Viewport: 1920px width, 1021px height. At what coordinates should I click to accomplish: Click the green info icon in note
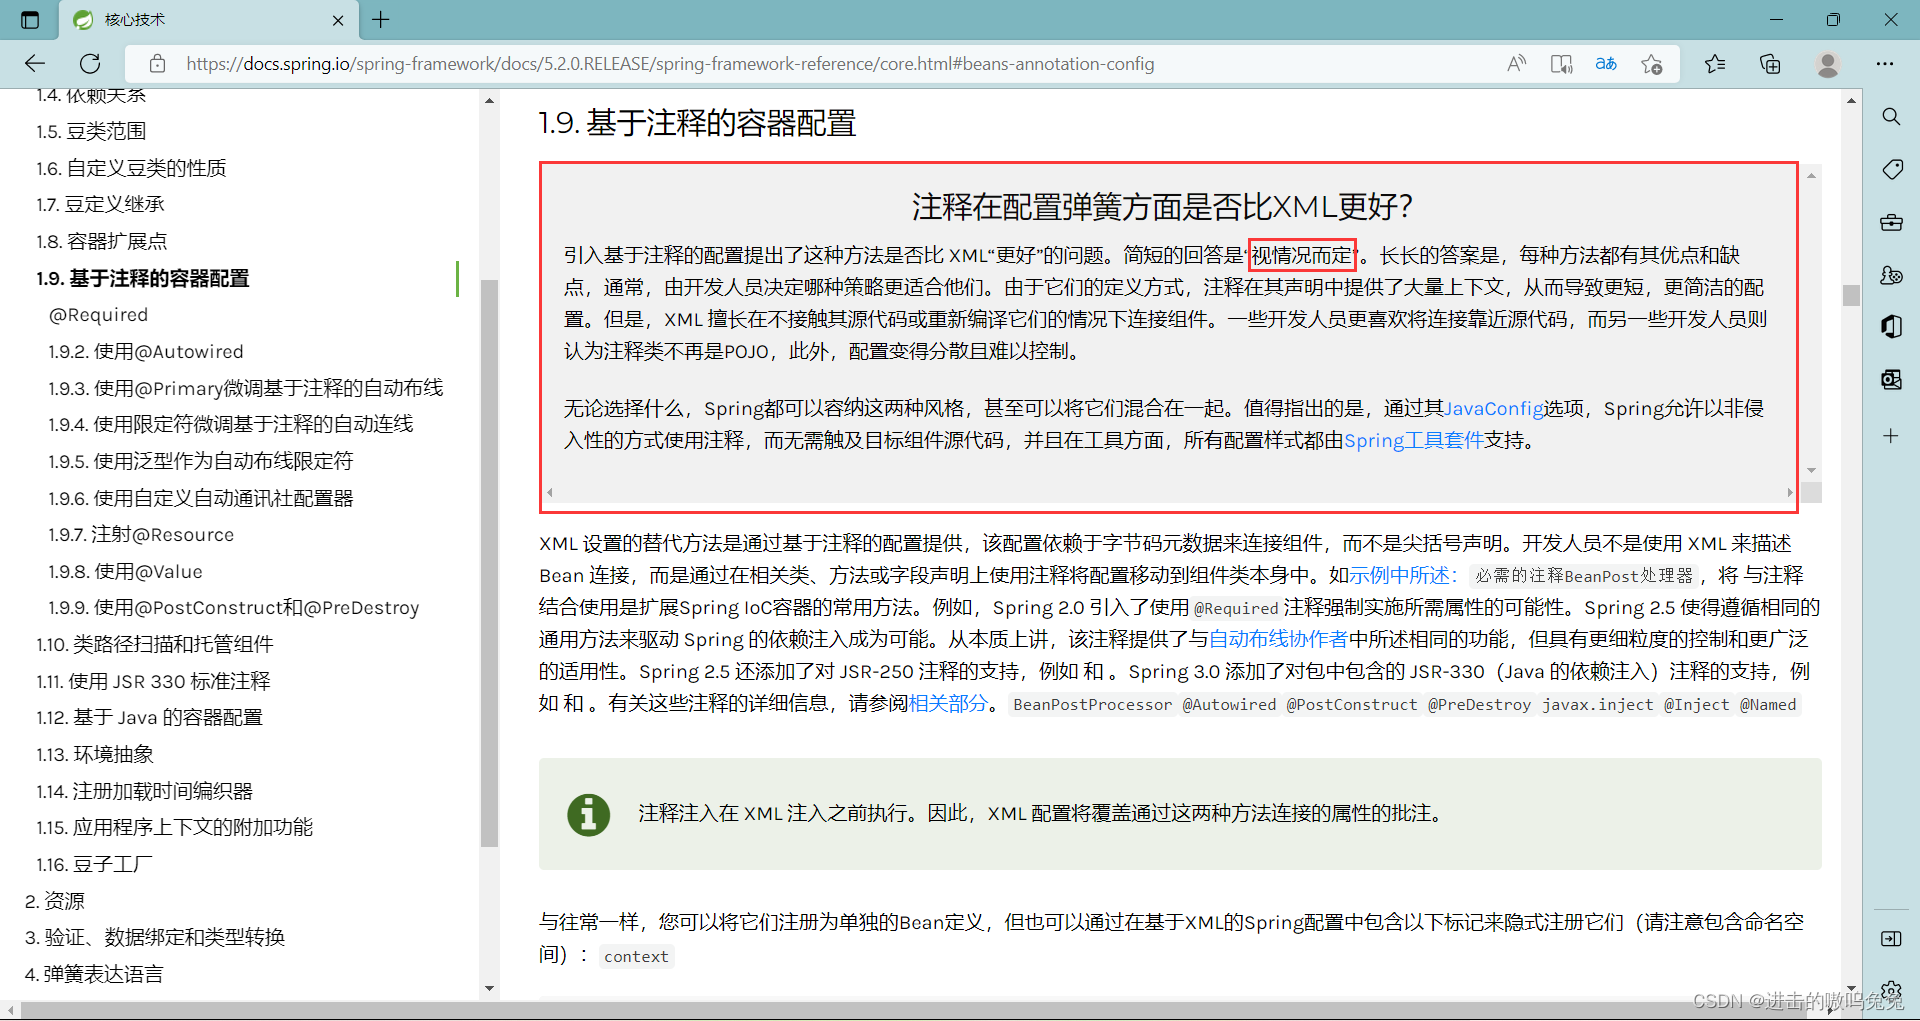click(589, 814)
